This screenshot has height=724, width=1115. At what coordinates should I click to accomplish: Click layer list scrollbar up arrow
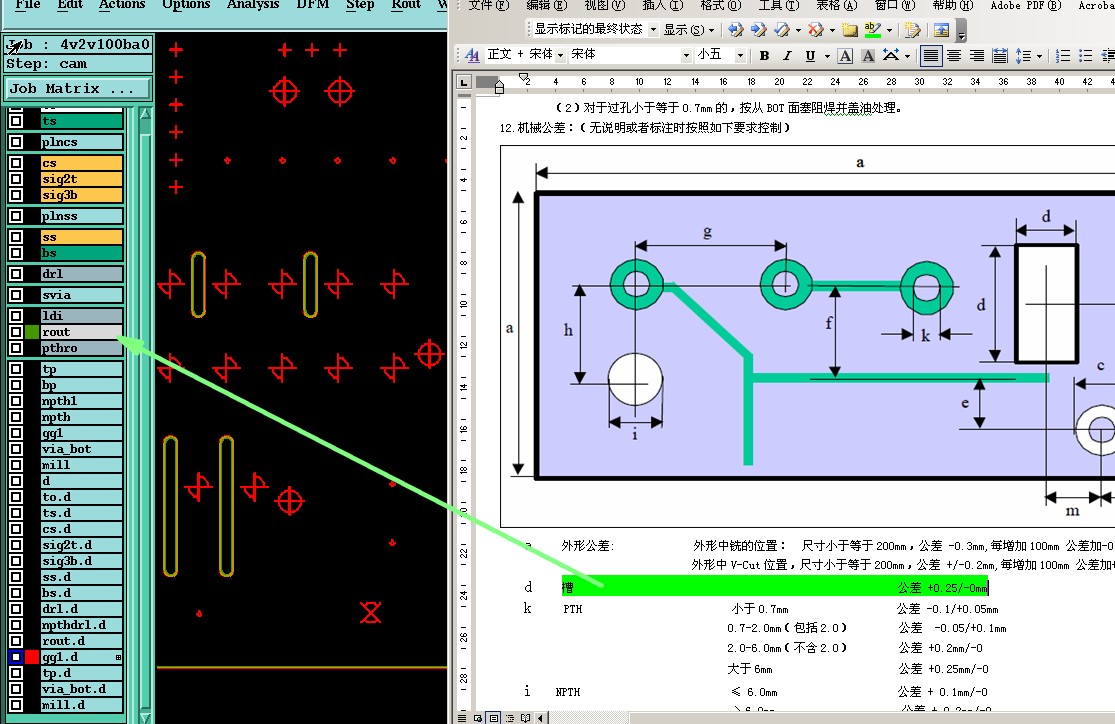point(145,114)
